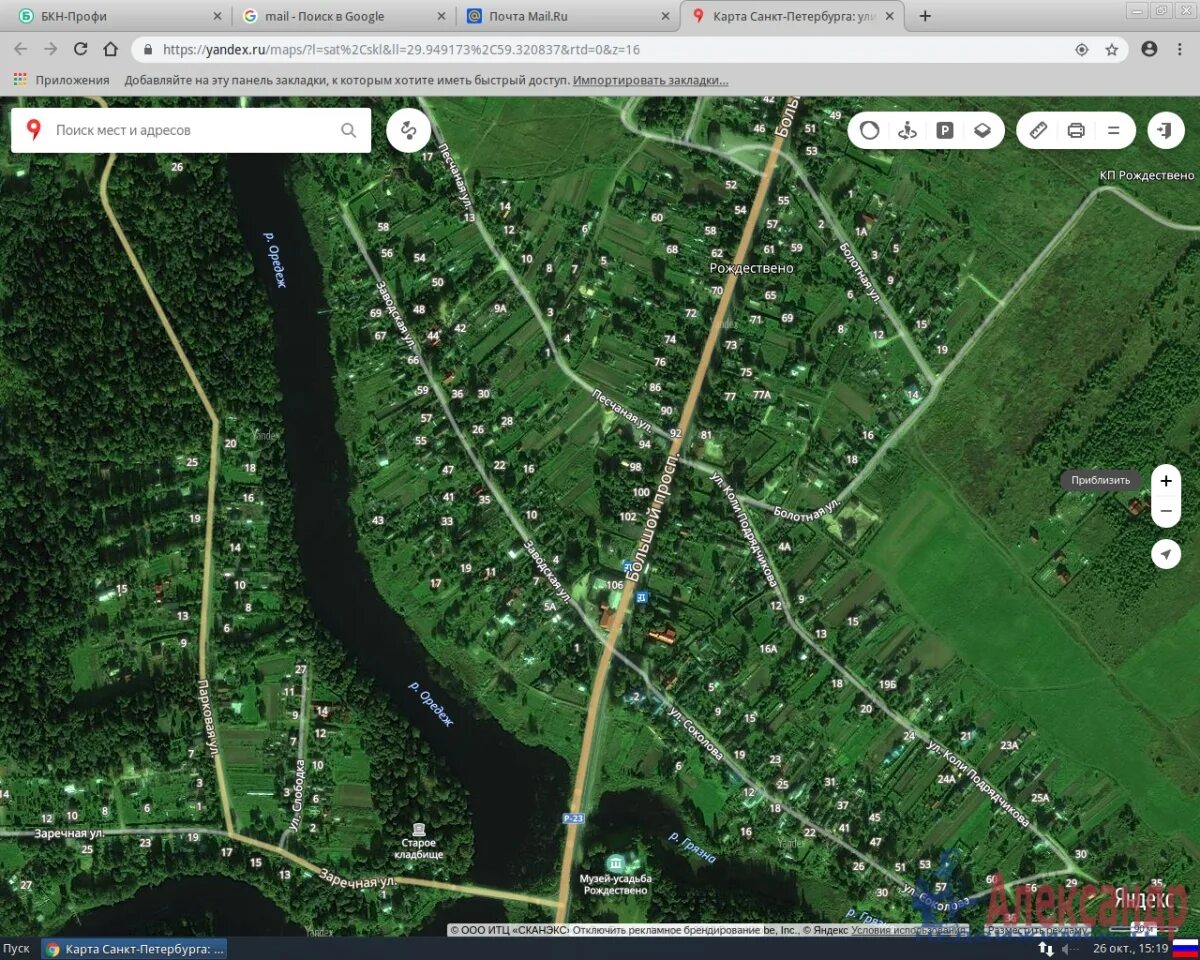Select Chrome window in taskbar
Image resolution: width=1200 pixels, height=960 pixels.
[x=135, y=948]
